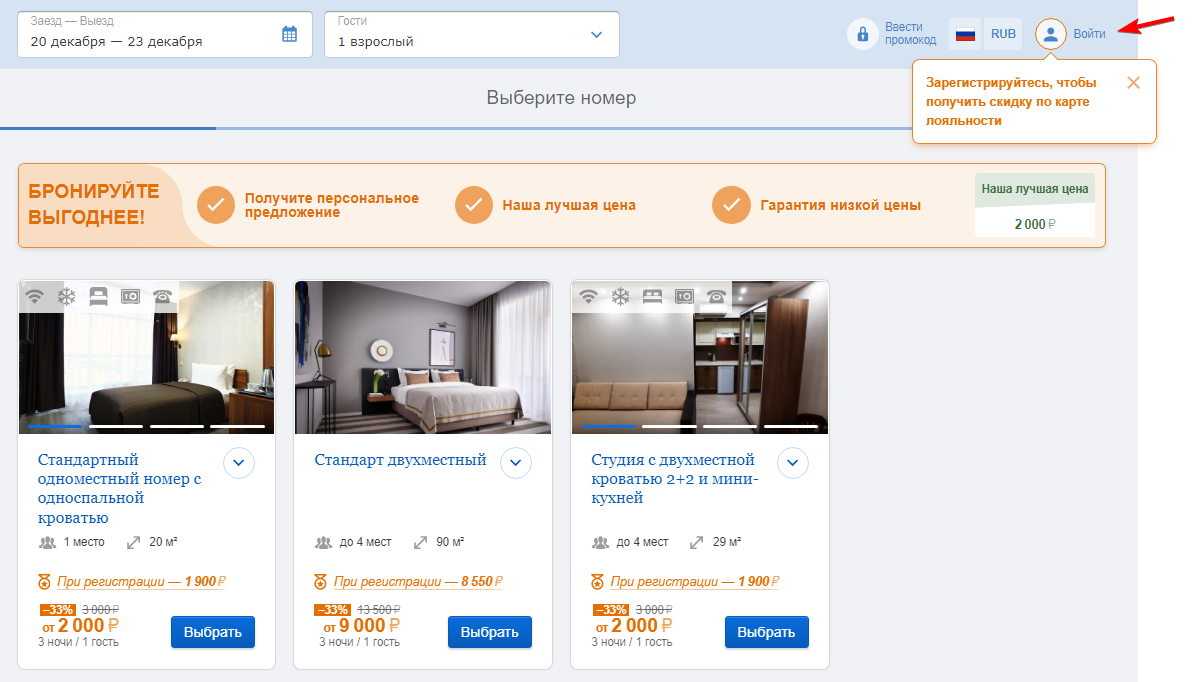This screenshot has height=682, width=1197.
Task: Close the loyalty card registration tooltip
Action: point(1133,83)
